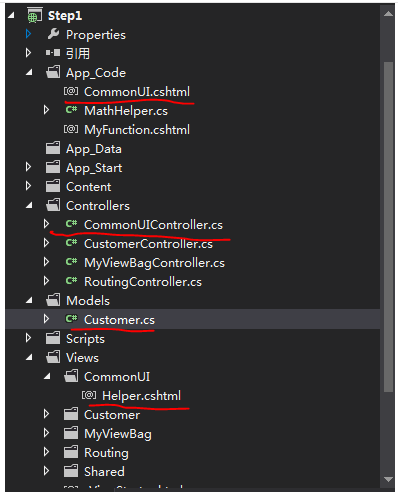Click the App_Start folder icon
The height and width of the screenshot is (498, 398).
(53, 167)
